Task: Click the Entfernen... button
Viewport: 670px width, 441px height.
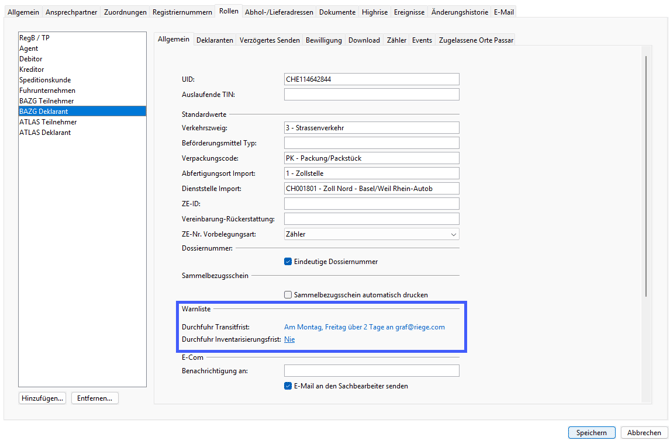Action: (x=95, y=398)
